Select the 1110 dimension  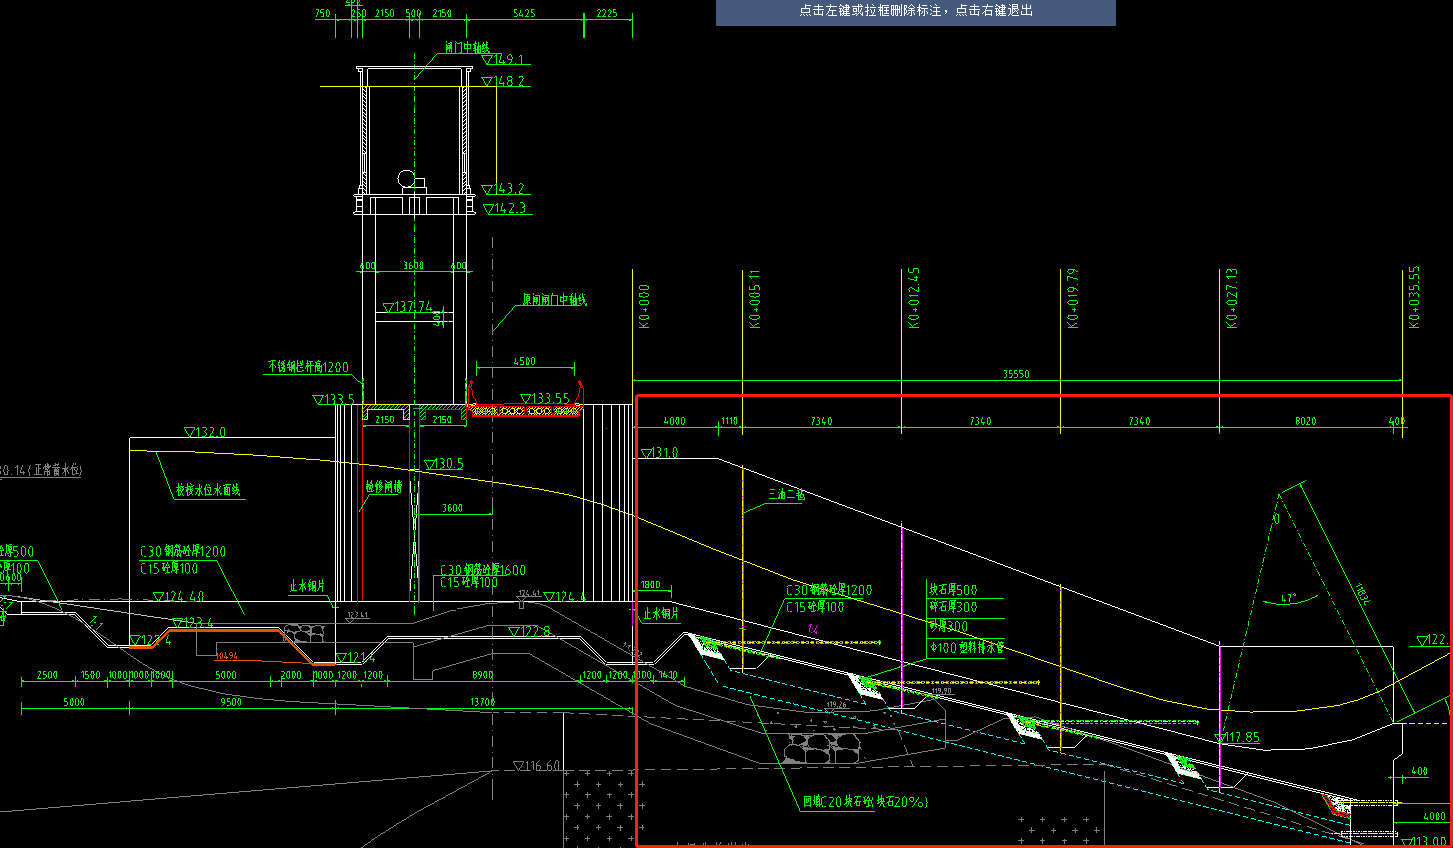tap(730, 422)
